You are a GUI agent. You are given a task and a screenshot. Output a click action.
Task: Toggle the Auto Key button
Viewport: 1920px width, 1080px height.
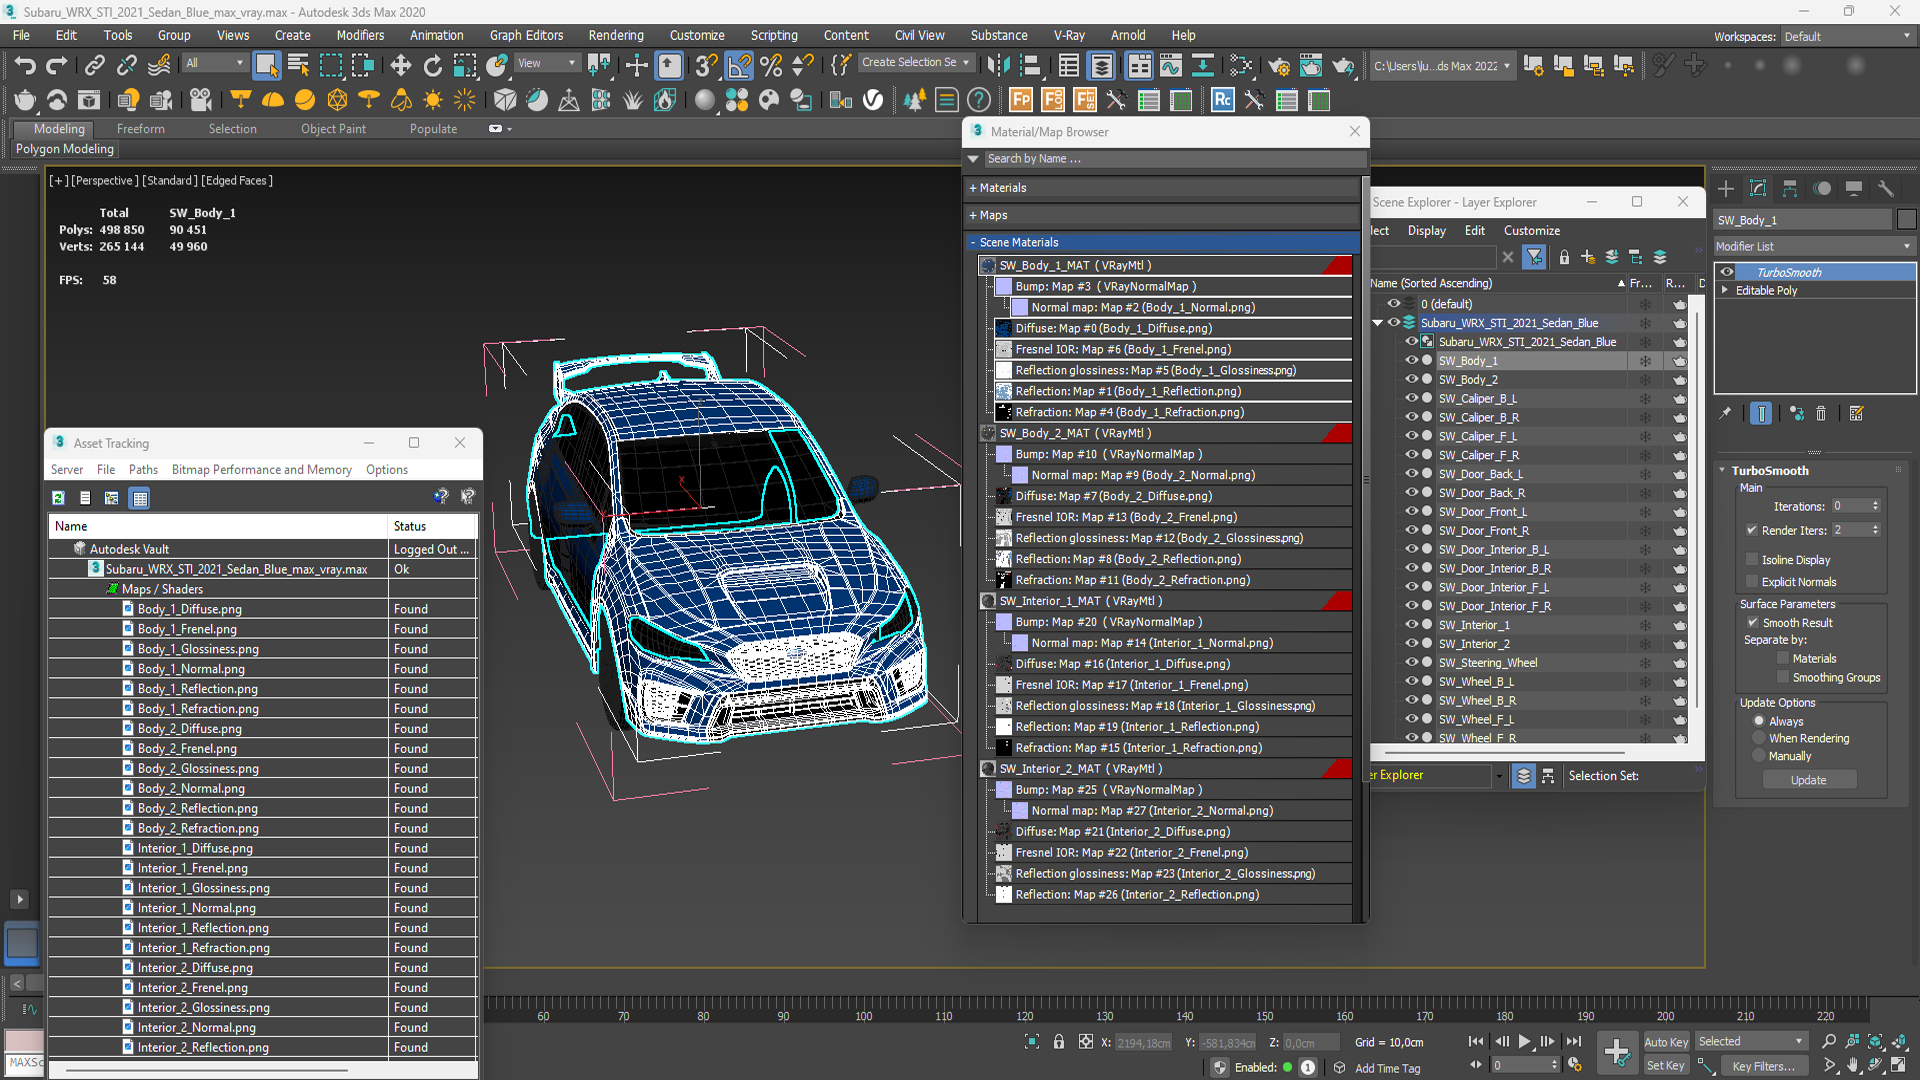coord(1665,1042)
